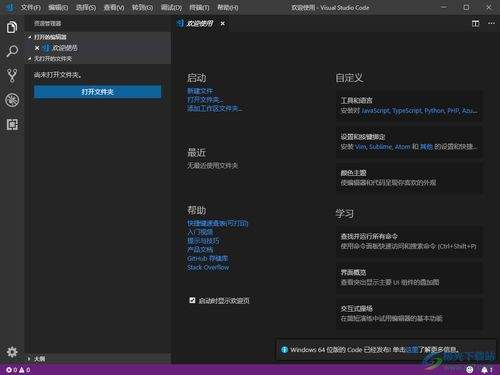Screen dimensions: 500x375
Task: Open the 编辑(E) menu
Action: tap(58, 7)
